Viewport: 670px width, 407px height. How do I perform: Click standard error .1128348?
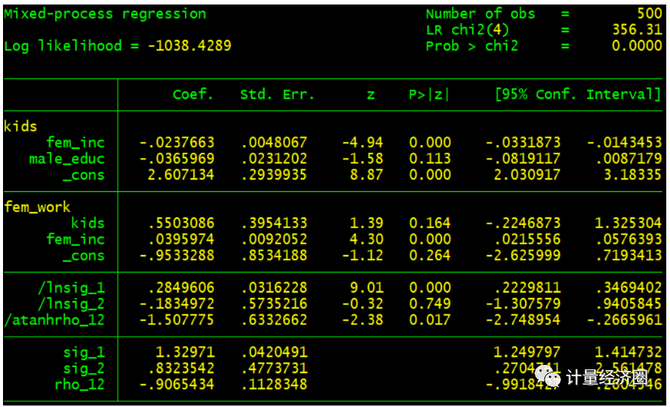[274, 385]
